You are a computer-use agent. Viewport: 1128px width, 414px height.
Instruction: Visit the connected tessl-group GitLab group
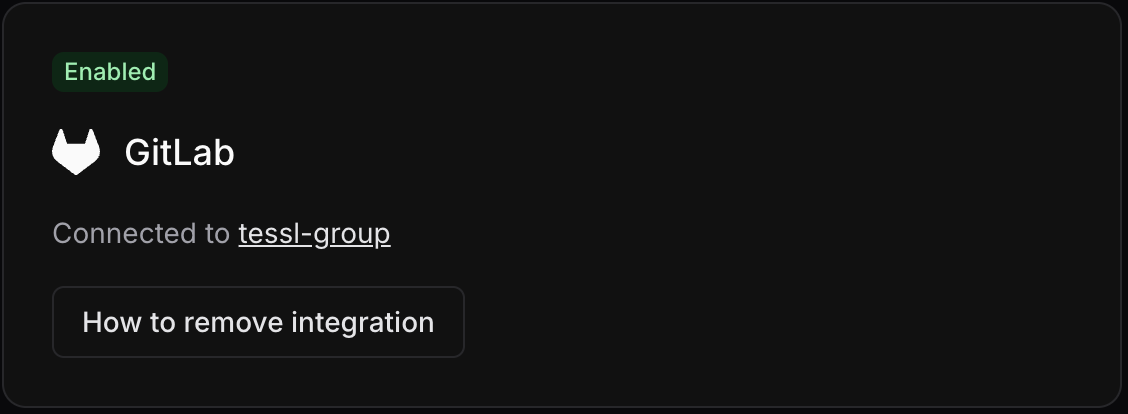(314, 234)
